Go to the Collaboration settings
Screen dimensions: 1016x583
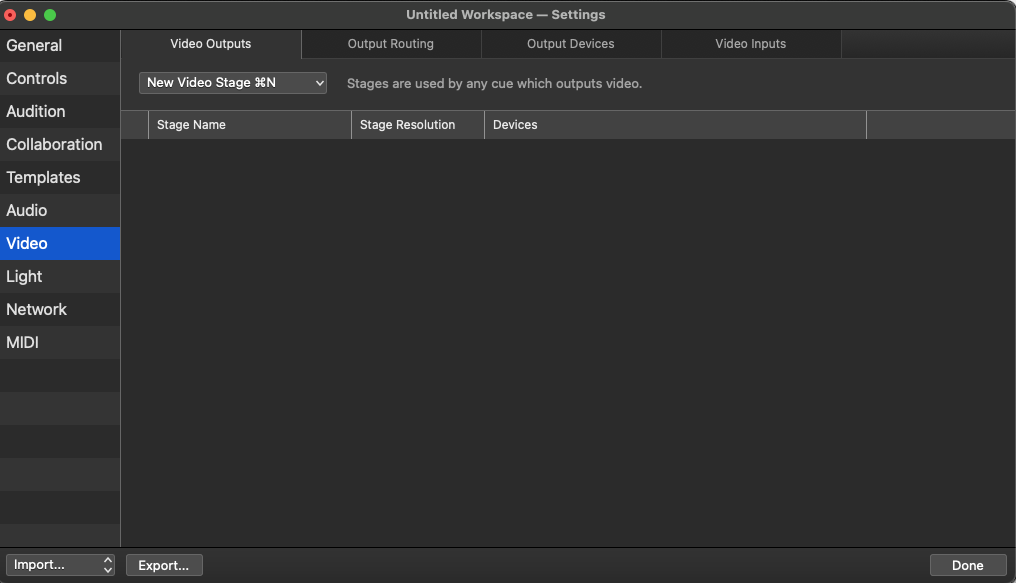pyautogui.click(x=55, y=144)
